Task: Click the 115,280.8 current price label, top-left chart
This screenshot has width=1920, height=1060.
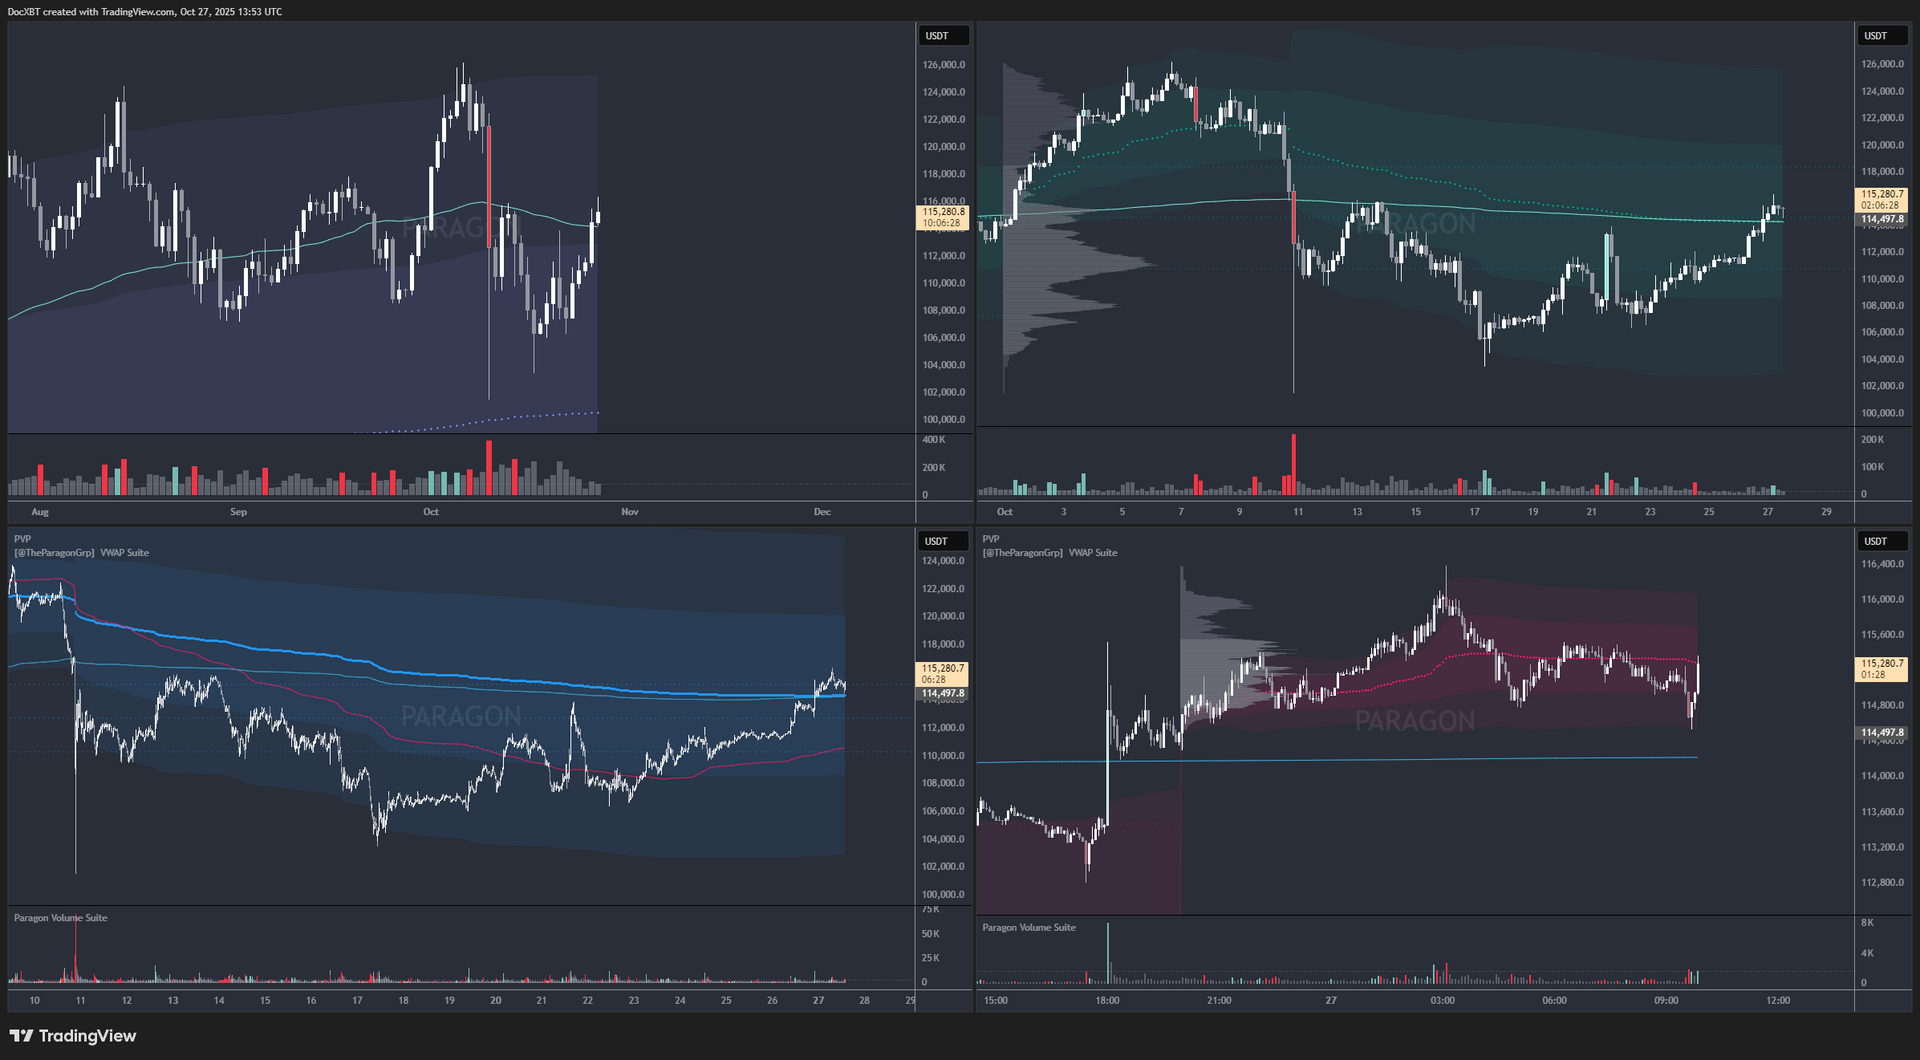Action: 943,212
